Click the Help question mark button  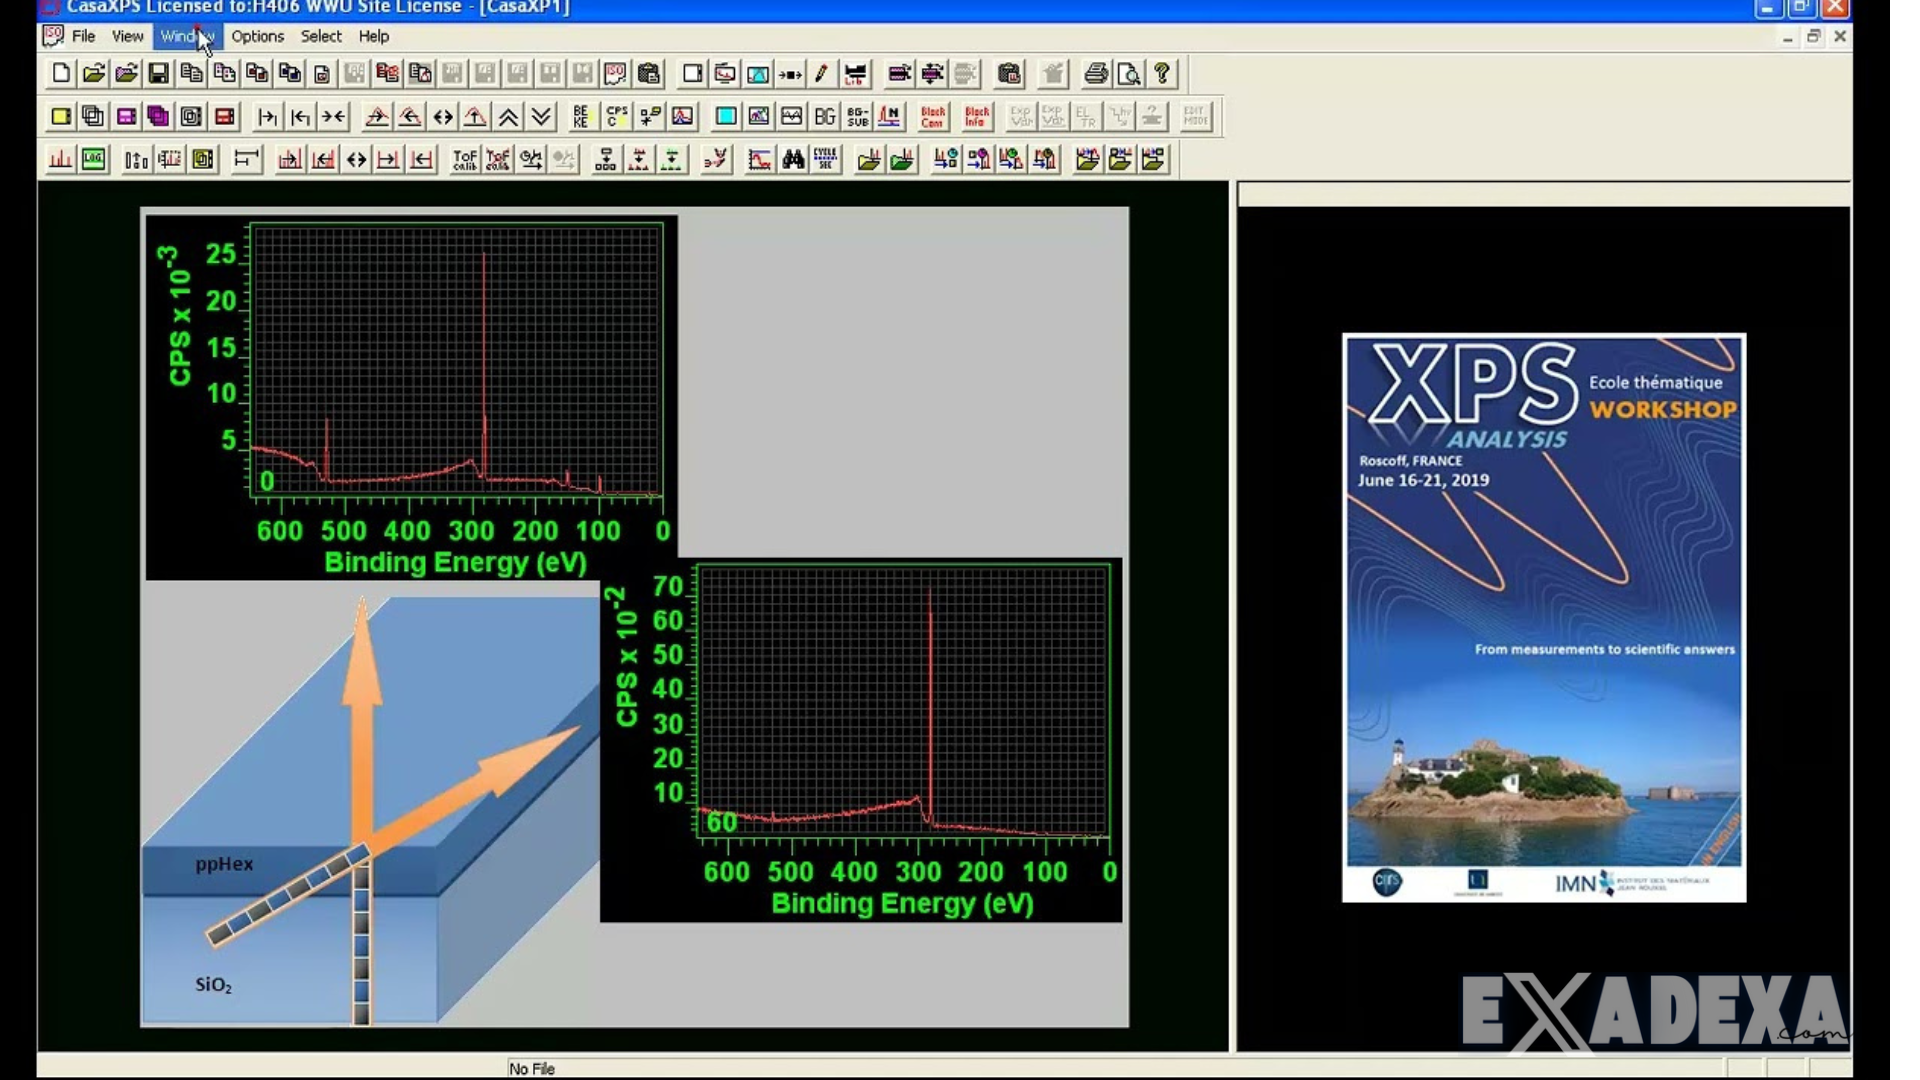pos(1163,73)
